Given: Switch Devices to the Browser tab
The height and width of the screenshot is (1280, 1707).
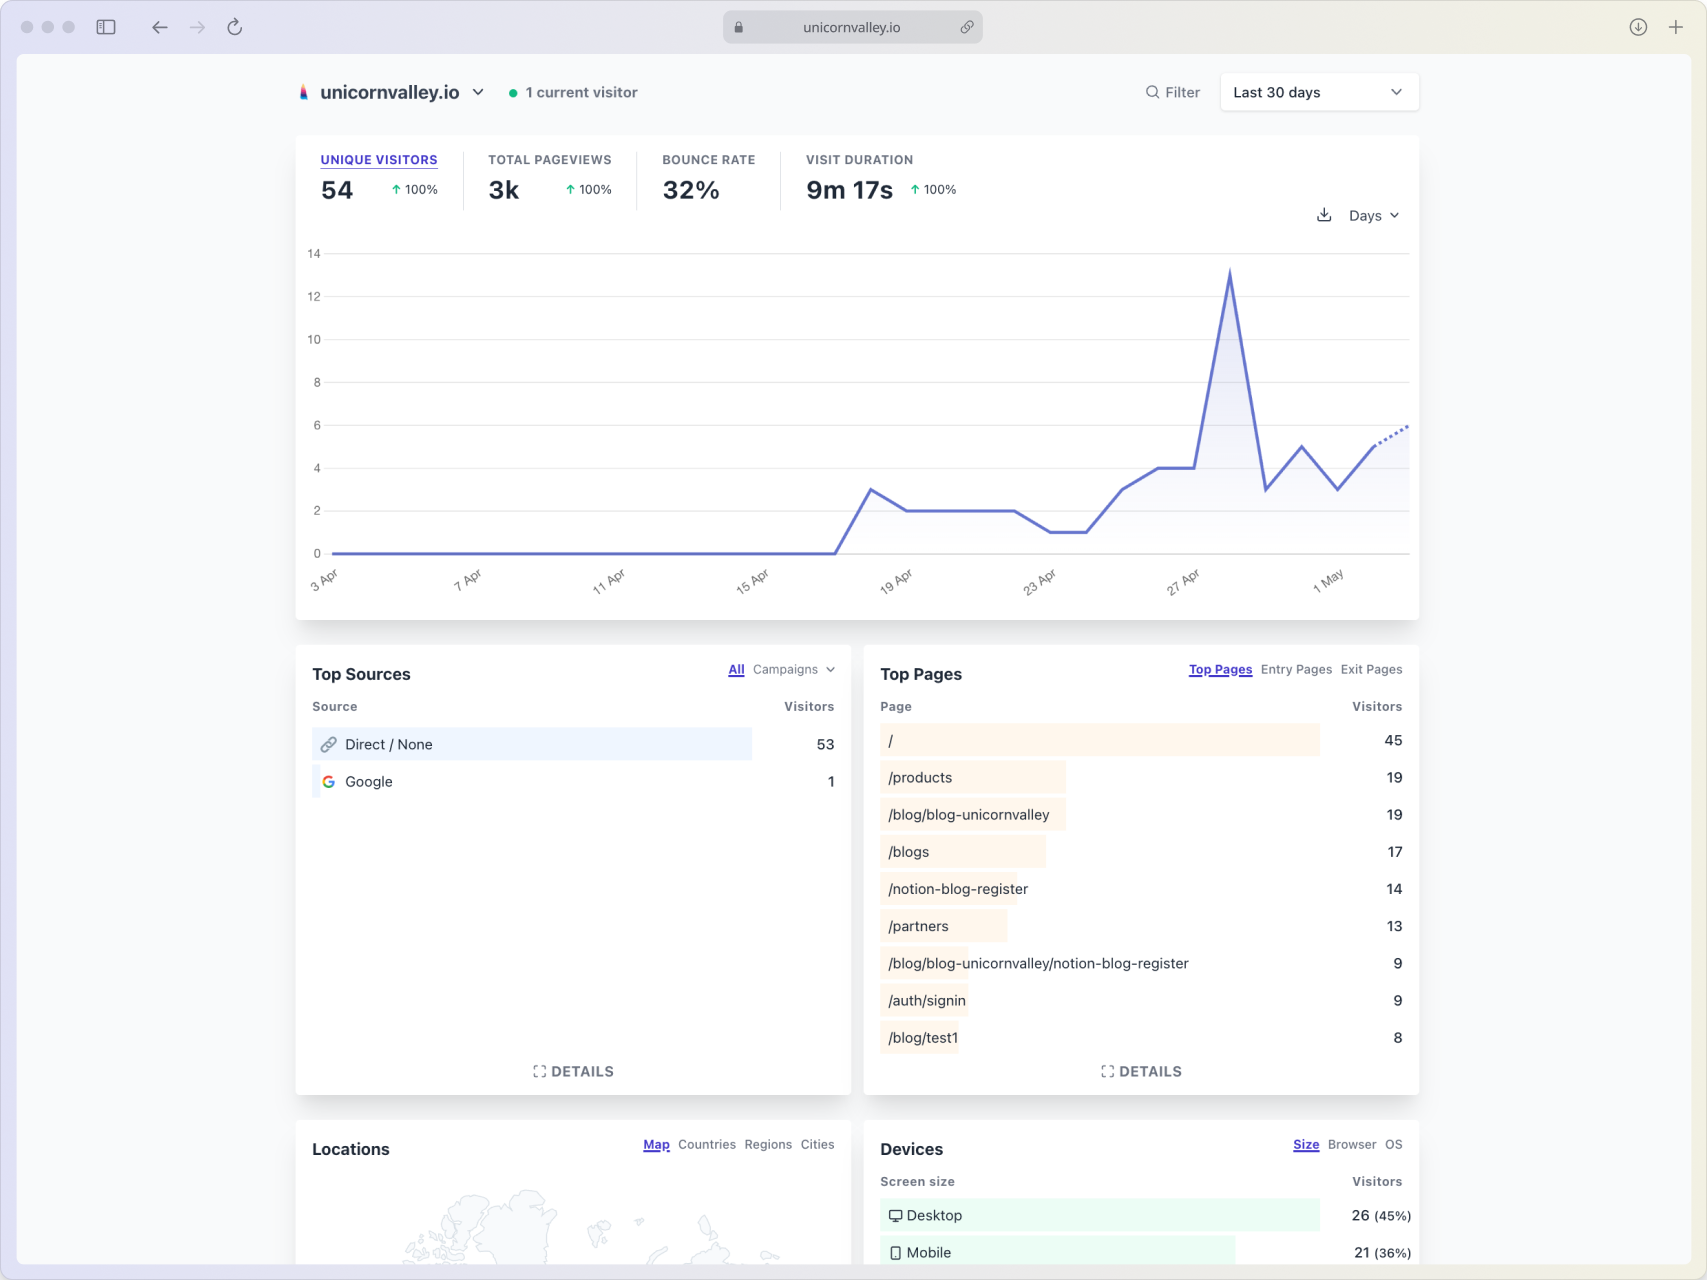Looking at the screenshot, I should (x=1352, y=1145).
